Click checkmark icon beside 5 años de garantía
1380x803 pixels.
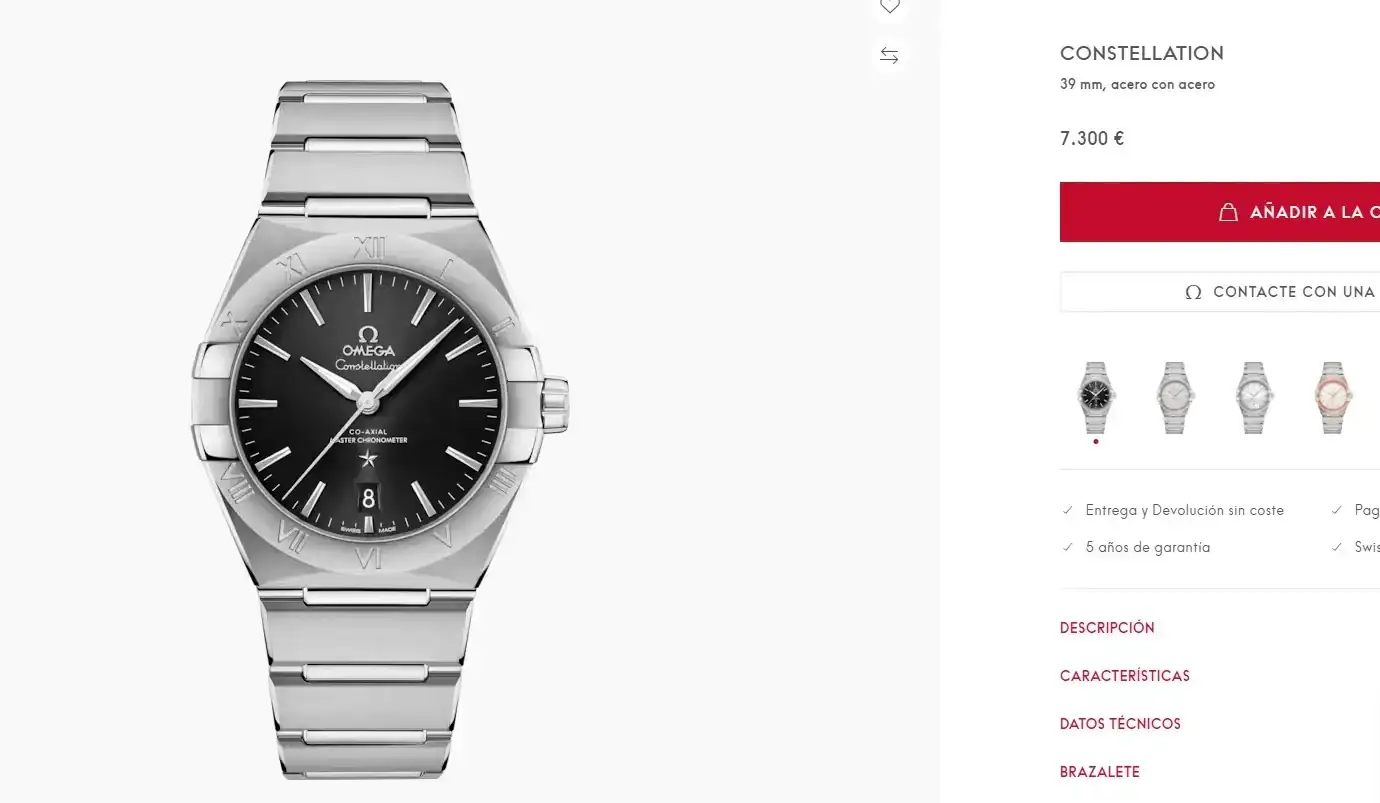click(1068, 548)
